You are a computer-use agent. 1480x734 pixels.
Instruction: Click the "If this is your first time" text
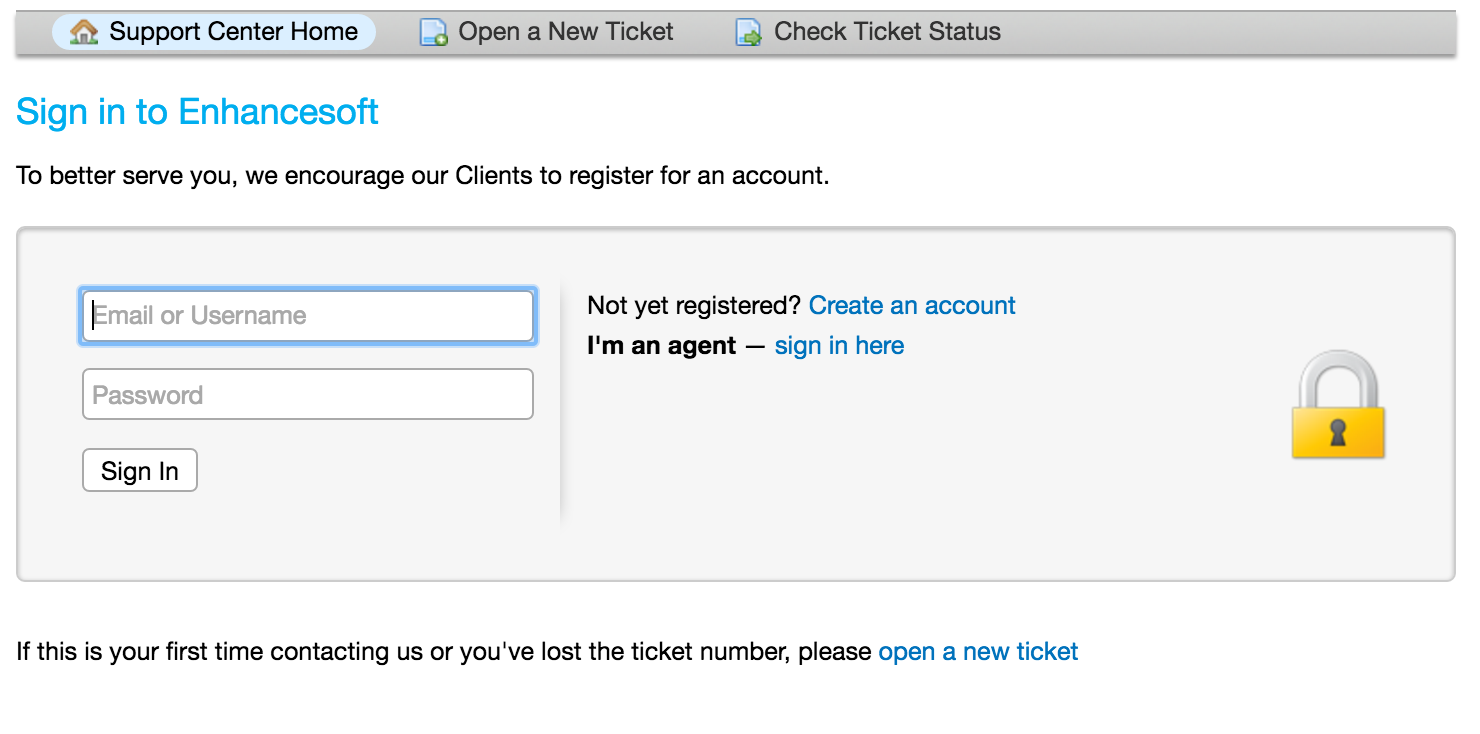pos(443,652)
